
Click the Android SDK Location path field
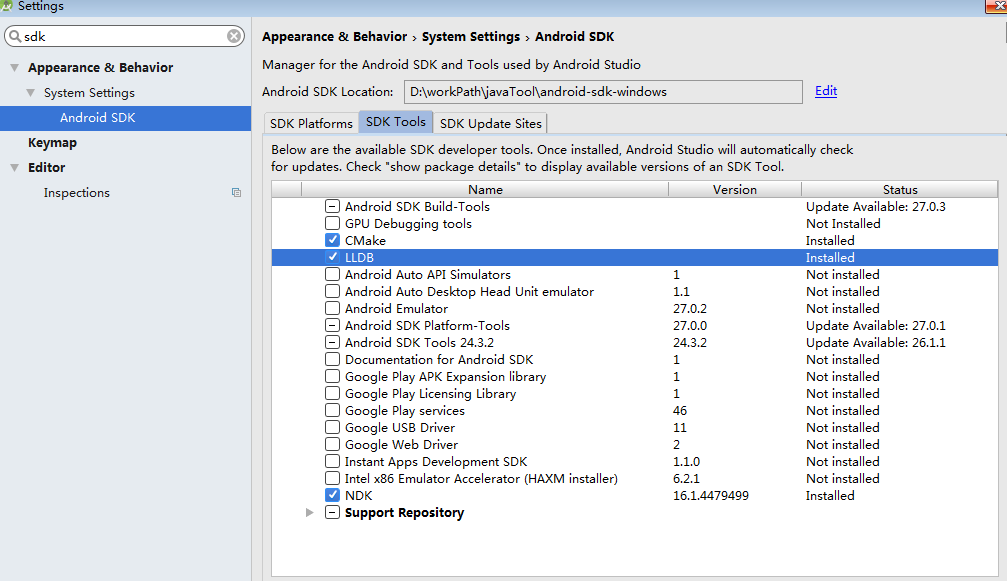click(603, 92)
